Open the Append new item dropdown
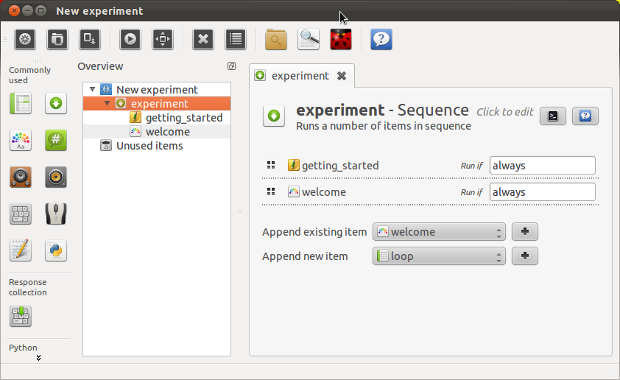This screenshot has width=620, height=380. (439, 256)
